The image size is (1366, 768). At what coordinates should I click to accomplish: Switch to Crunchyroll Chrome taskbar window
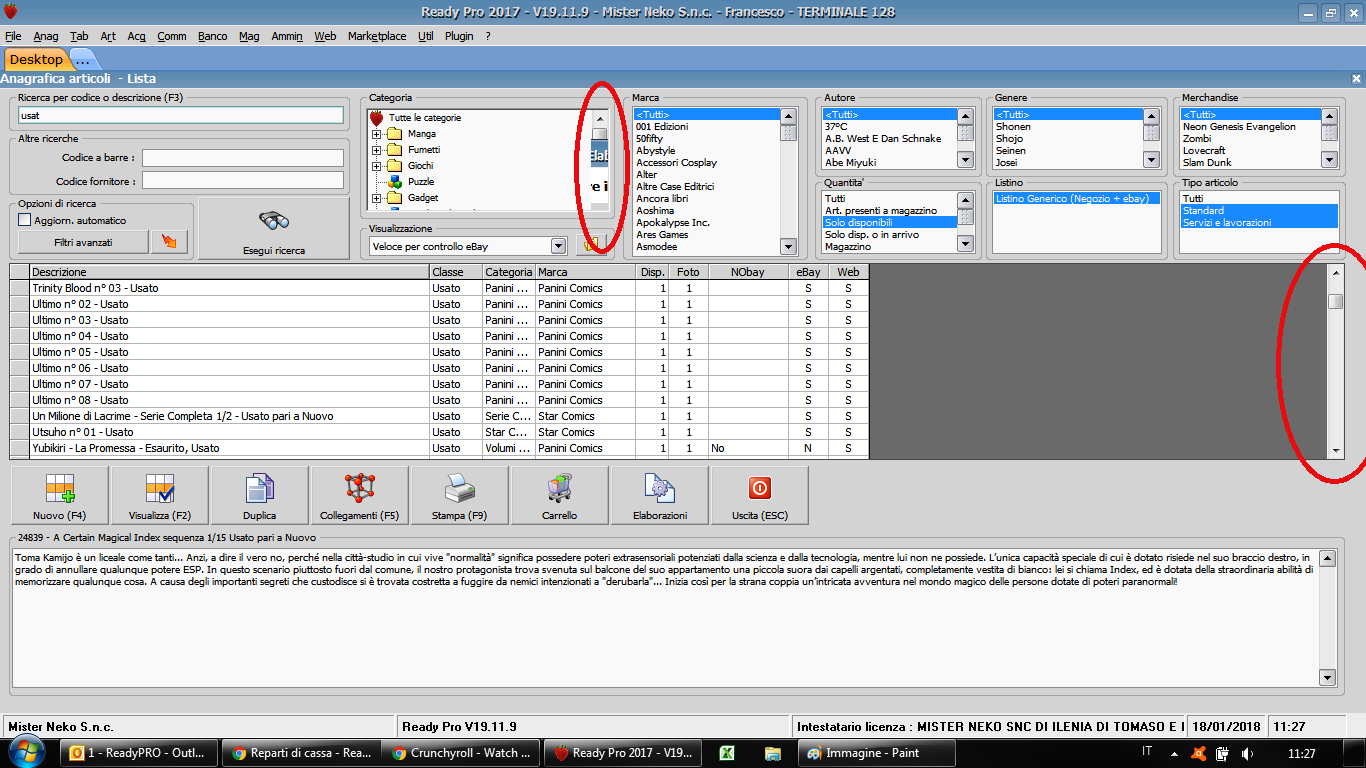(462, 753)
